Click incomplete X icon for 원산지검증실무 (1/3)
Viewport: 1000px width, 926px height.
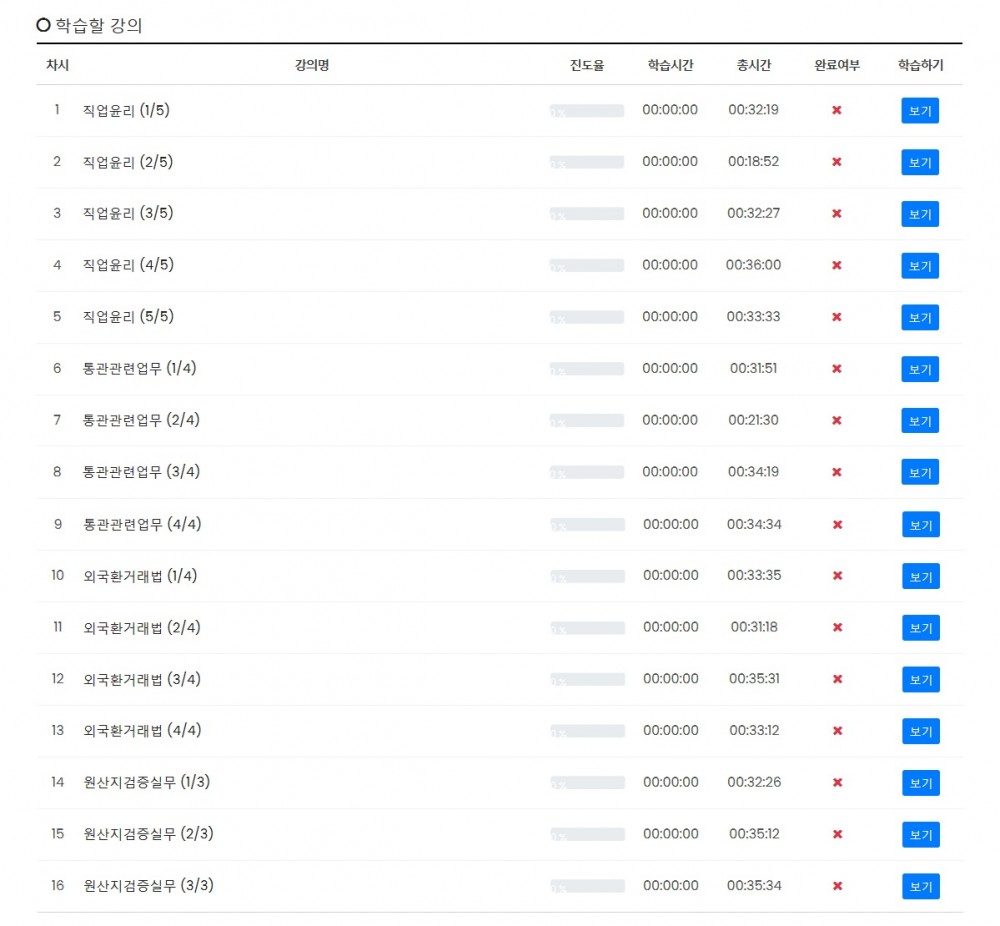point(837,783)
